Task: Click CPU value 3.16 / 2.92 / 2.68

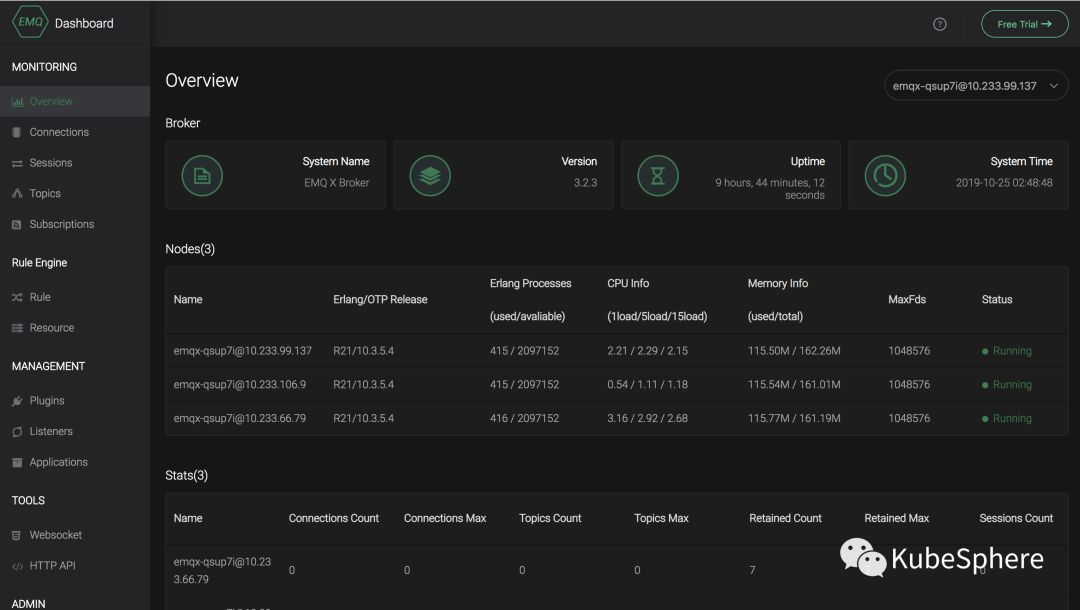Action: tap(647, 419)
